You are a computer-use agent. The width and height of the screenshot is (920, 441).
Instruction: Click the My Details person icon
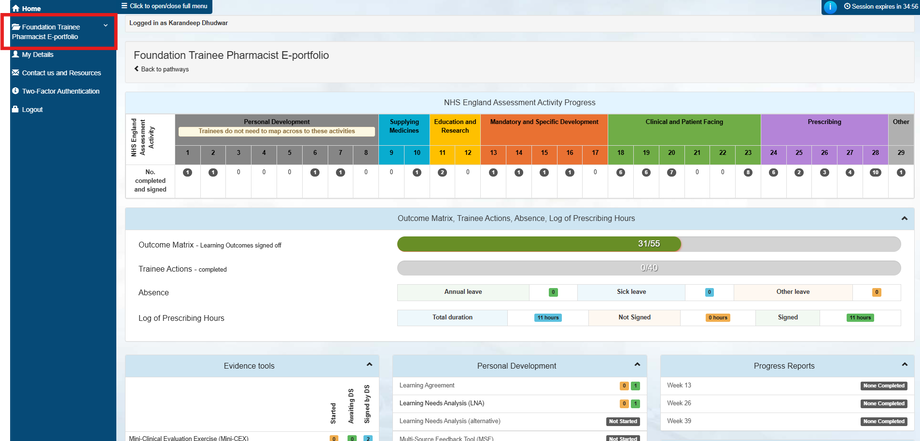pos(15,55)
